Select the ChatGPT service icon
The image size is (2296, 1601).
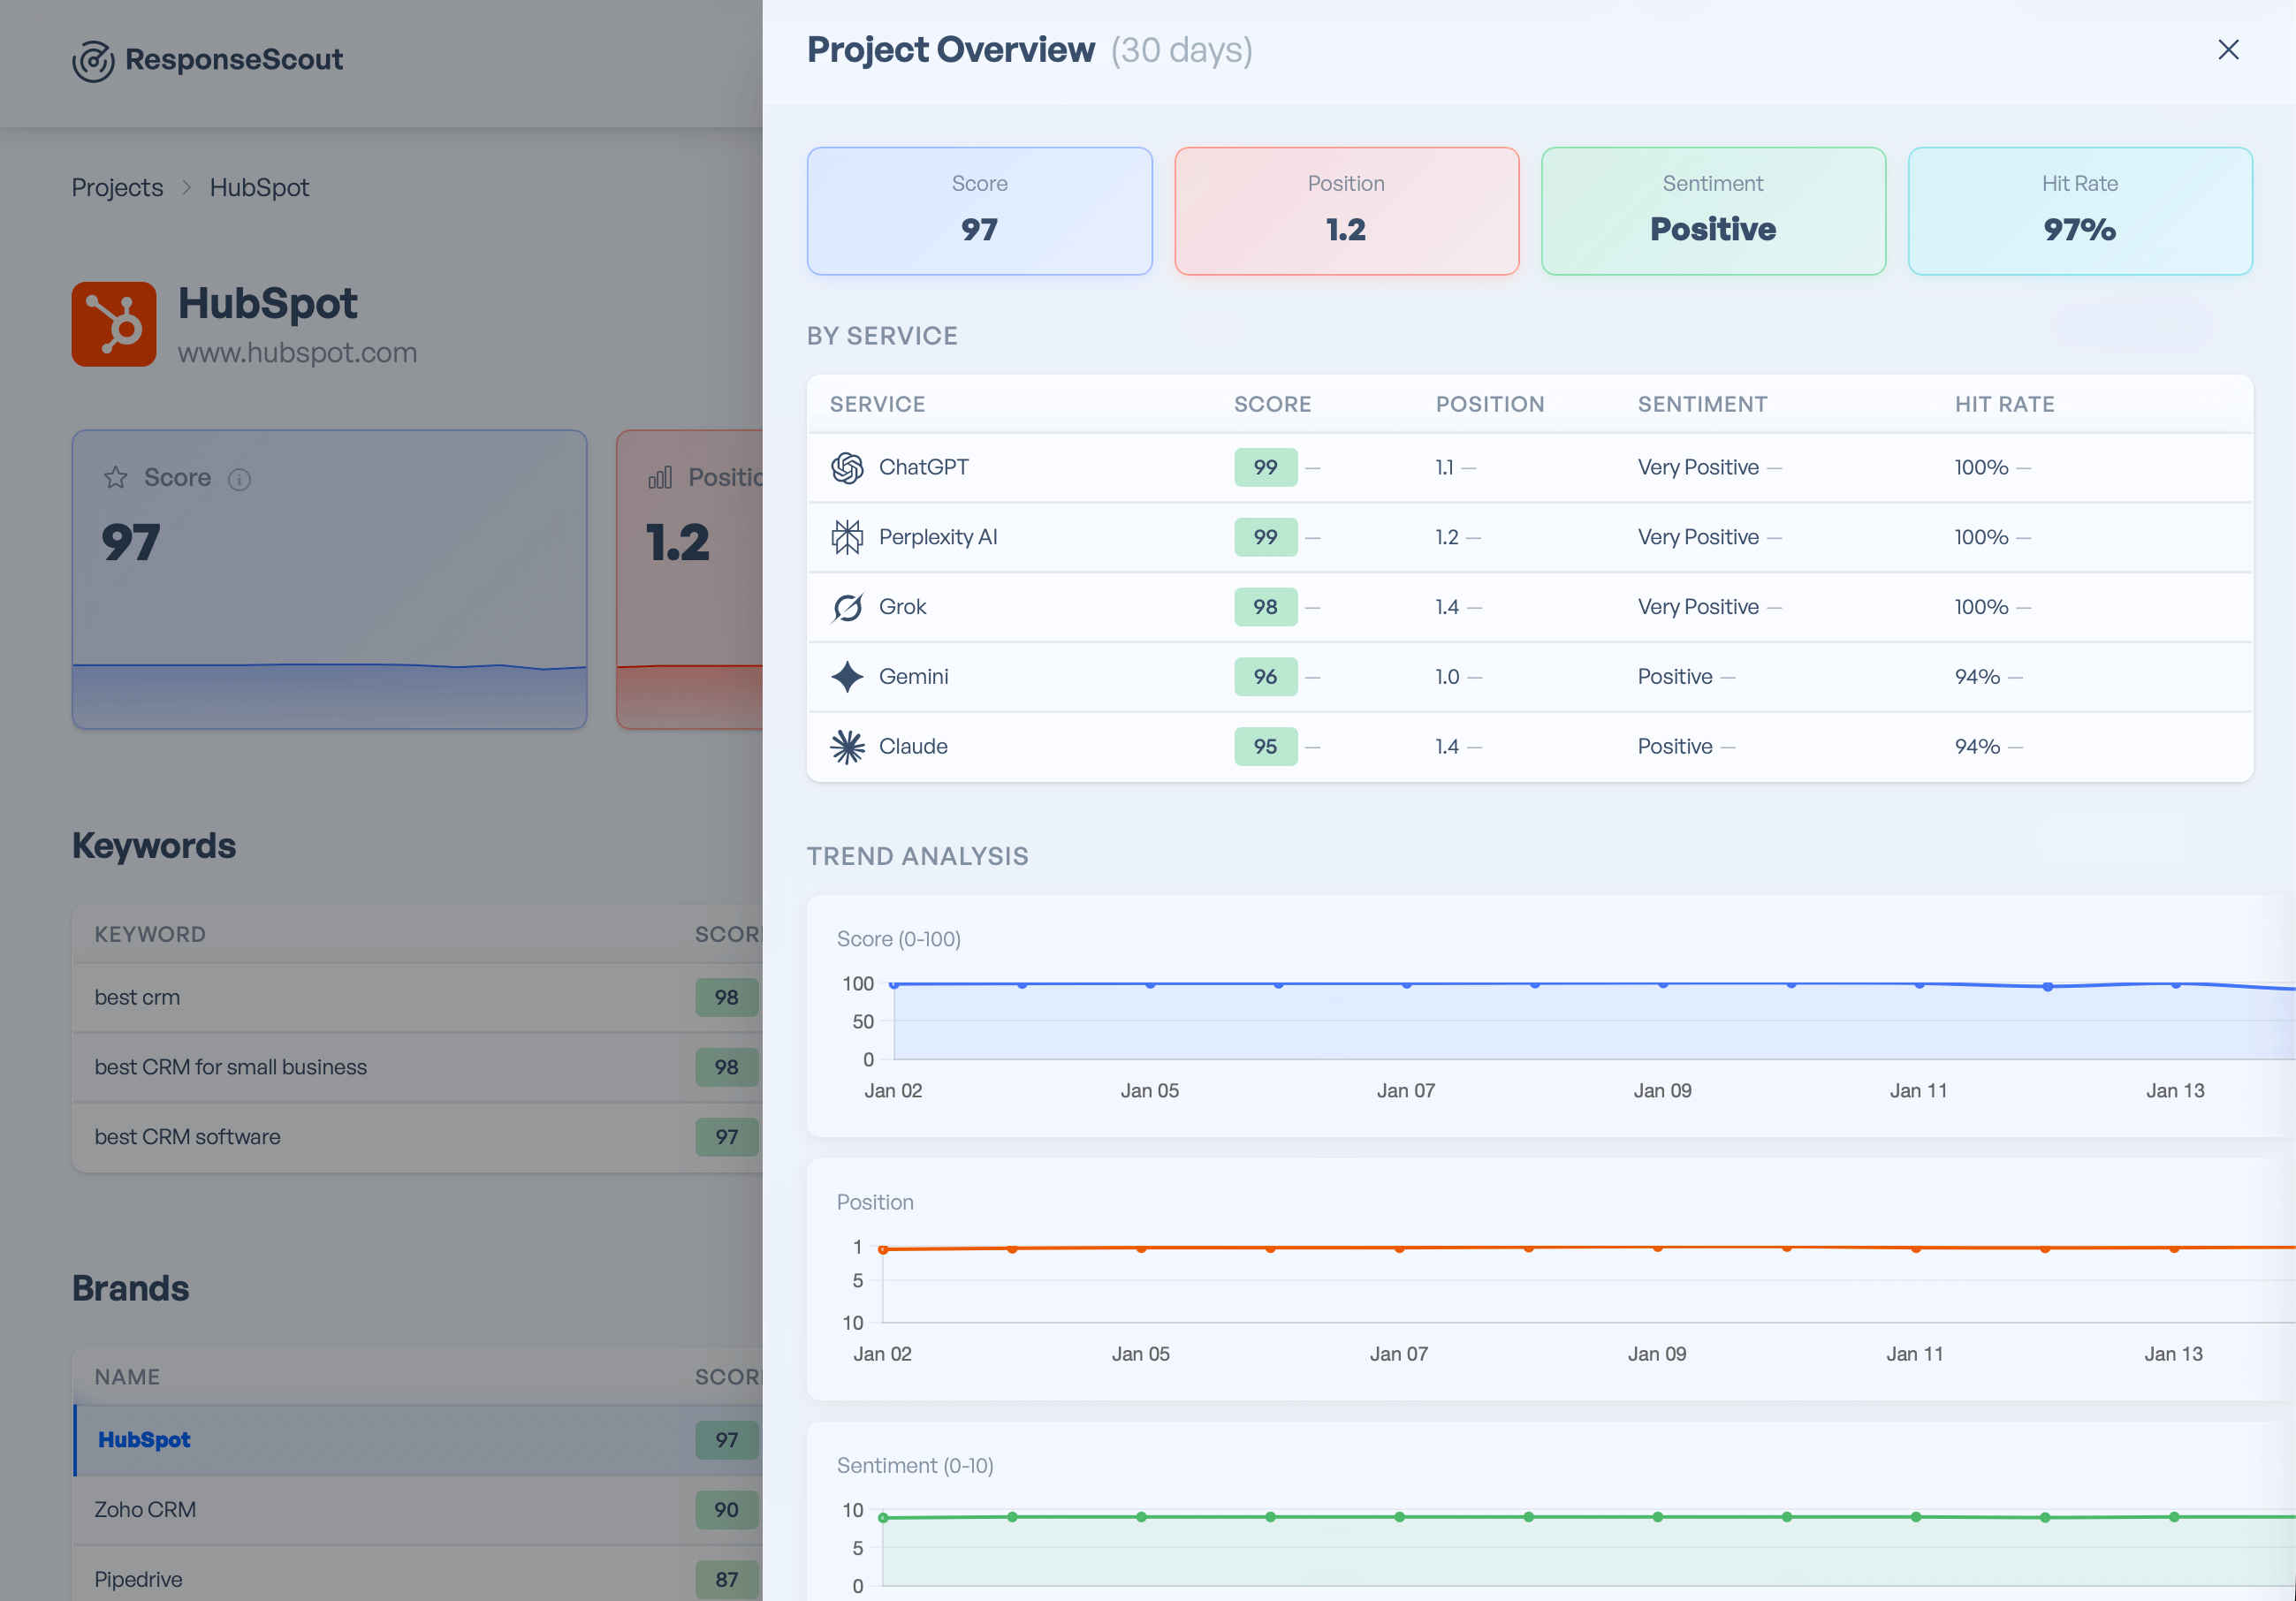click(x=847, y=467)
